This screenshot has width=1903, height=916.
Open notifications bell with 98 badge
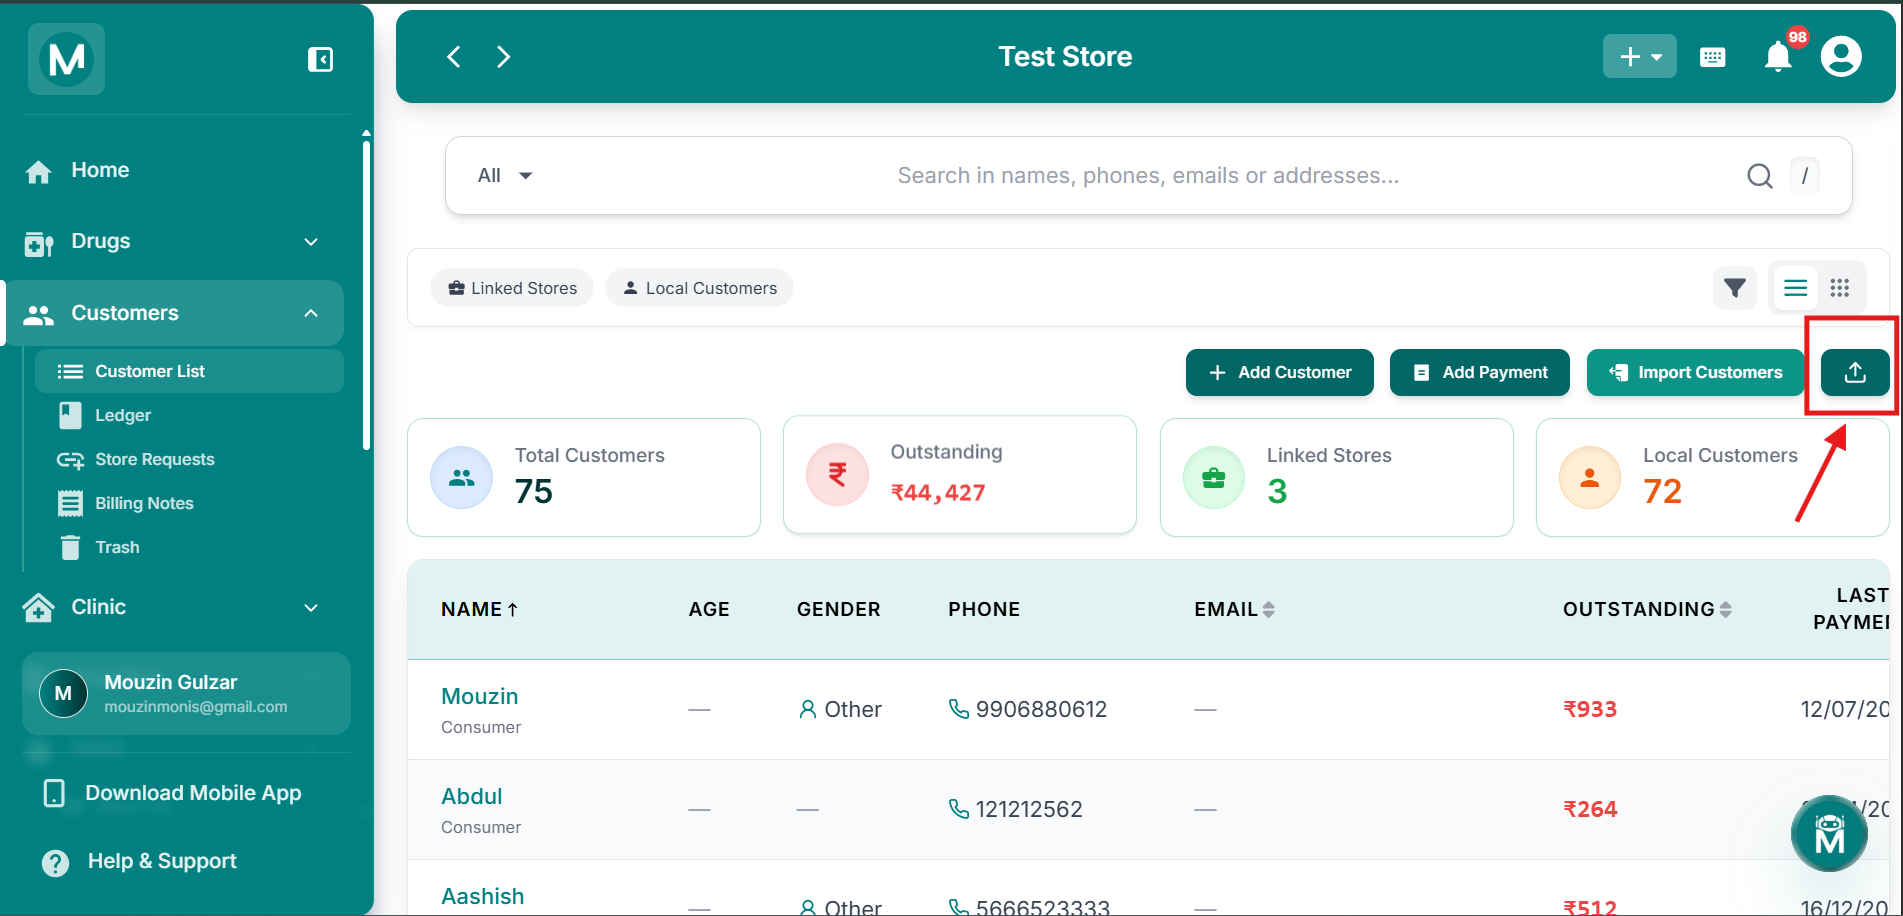pos(1779,56)
